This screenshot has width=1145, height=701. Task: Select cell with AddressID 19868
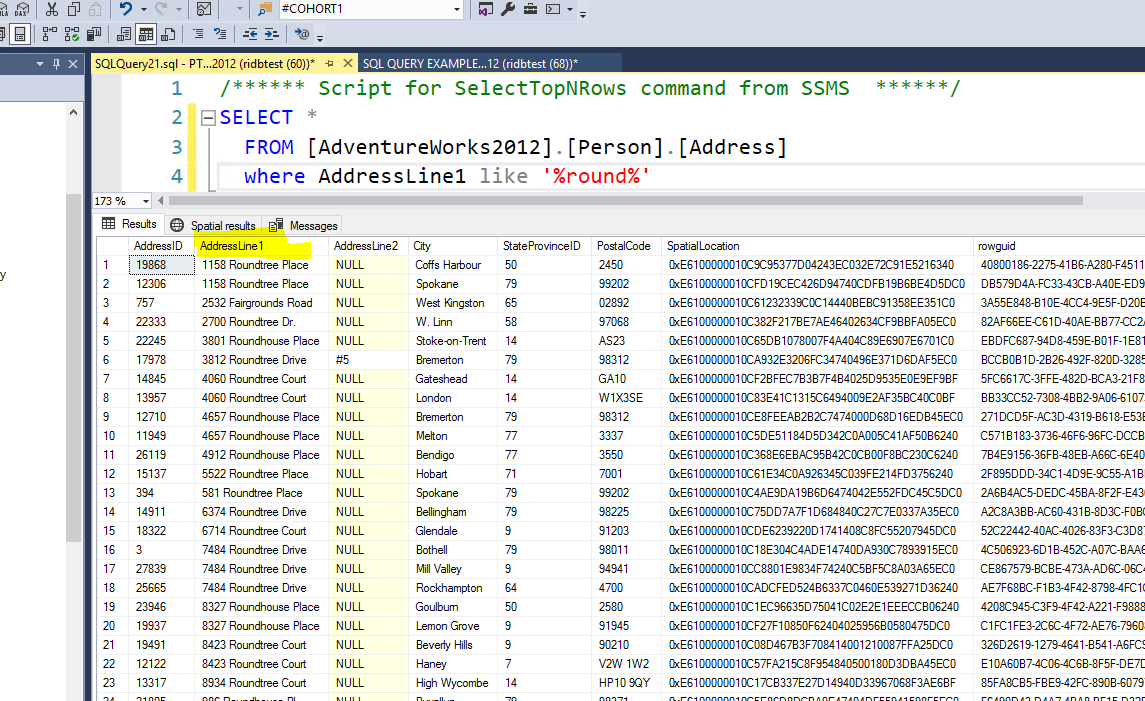162,265
